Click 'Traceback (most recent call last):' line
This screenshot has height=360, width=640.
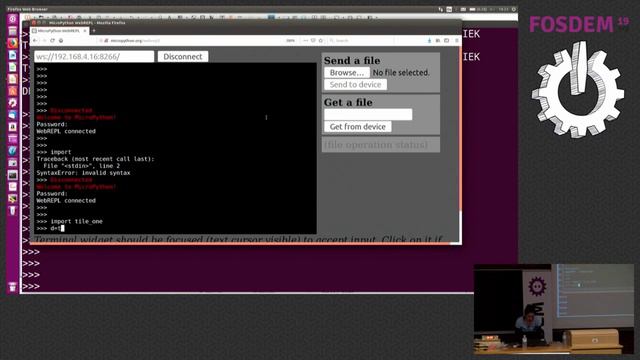(x=96, y=159)
